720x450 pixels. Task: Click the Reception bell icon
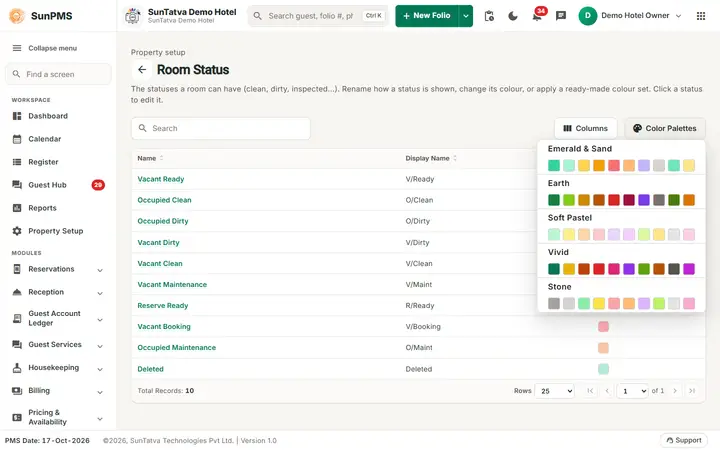point(17,292)
